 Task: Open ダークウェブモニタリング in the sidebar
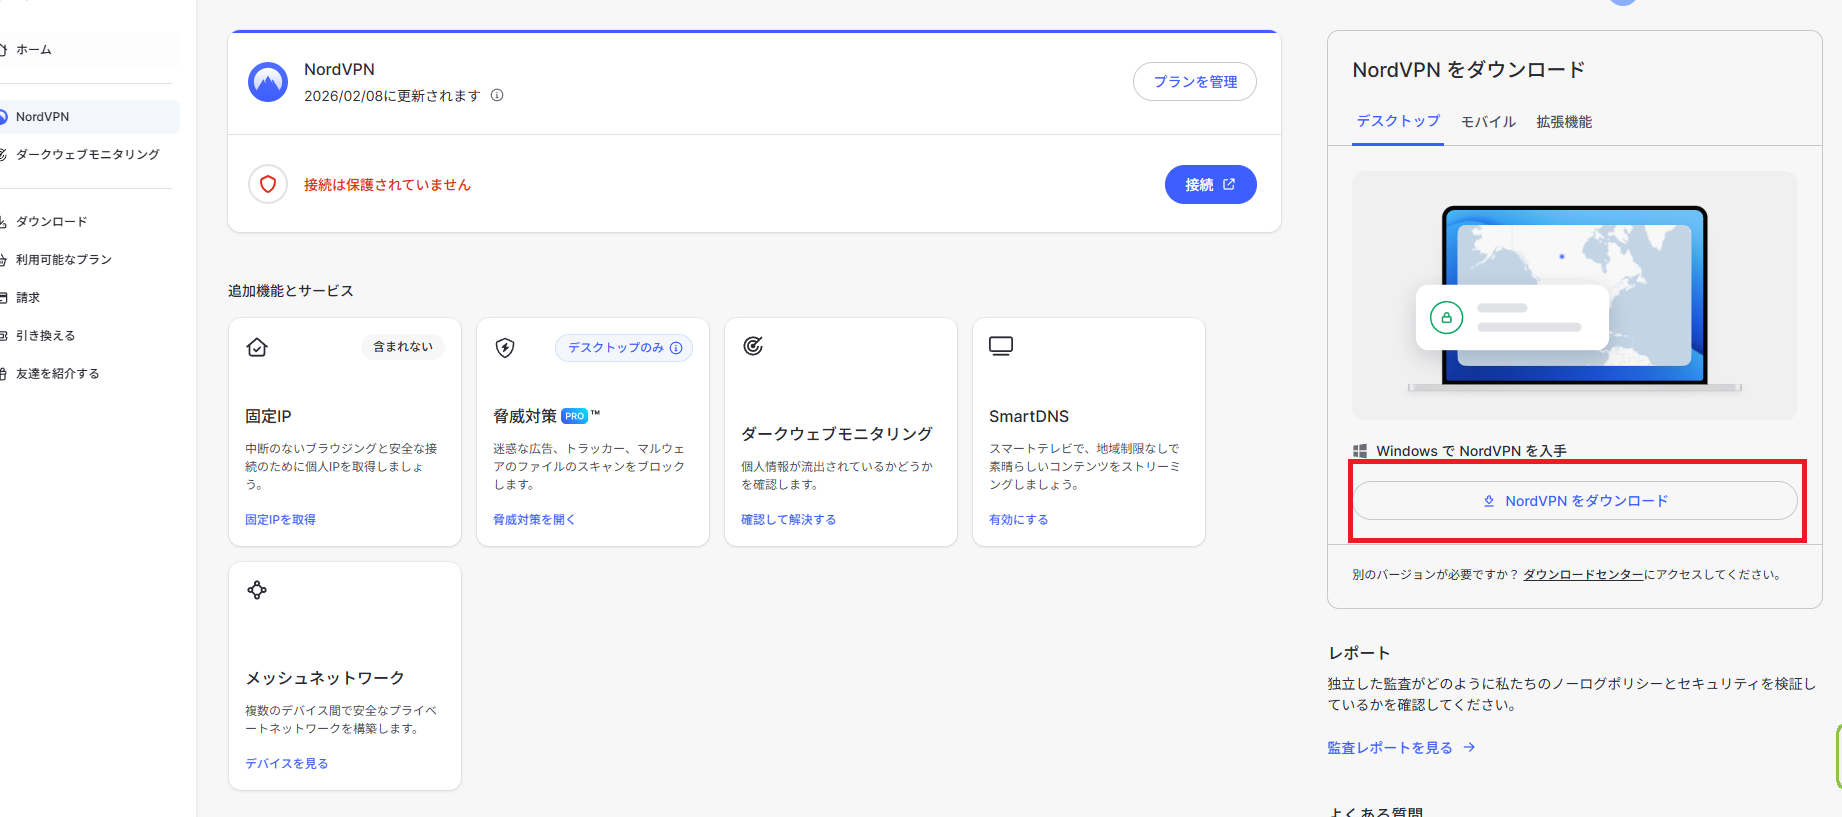(88, 155)
